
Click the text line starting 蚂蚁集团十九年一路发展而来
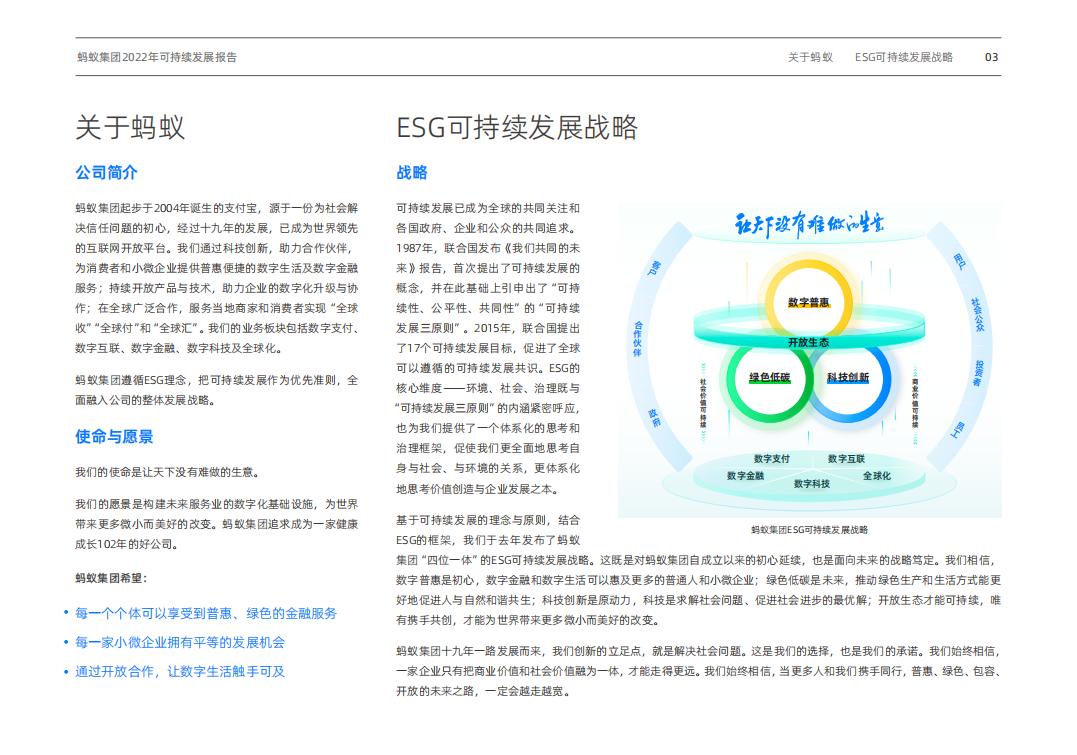[x=699, y=651]
